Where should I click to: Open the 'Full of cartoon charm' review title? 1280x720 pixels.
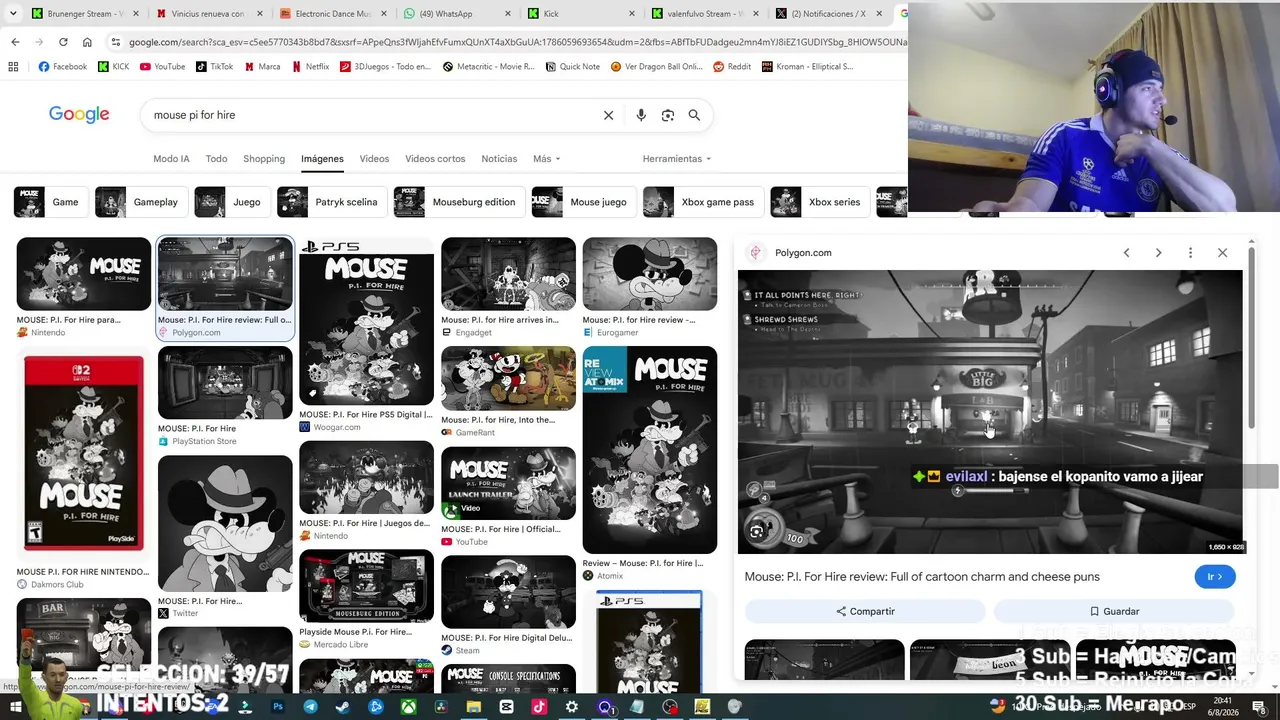point(922,577)
